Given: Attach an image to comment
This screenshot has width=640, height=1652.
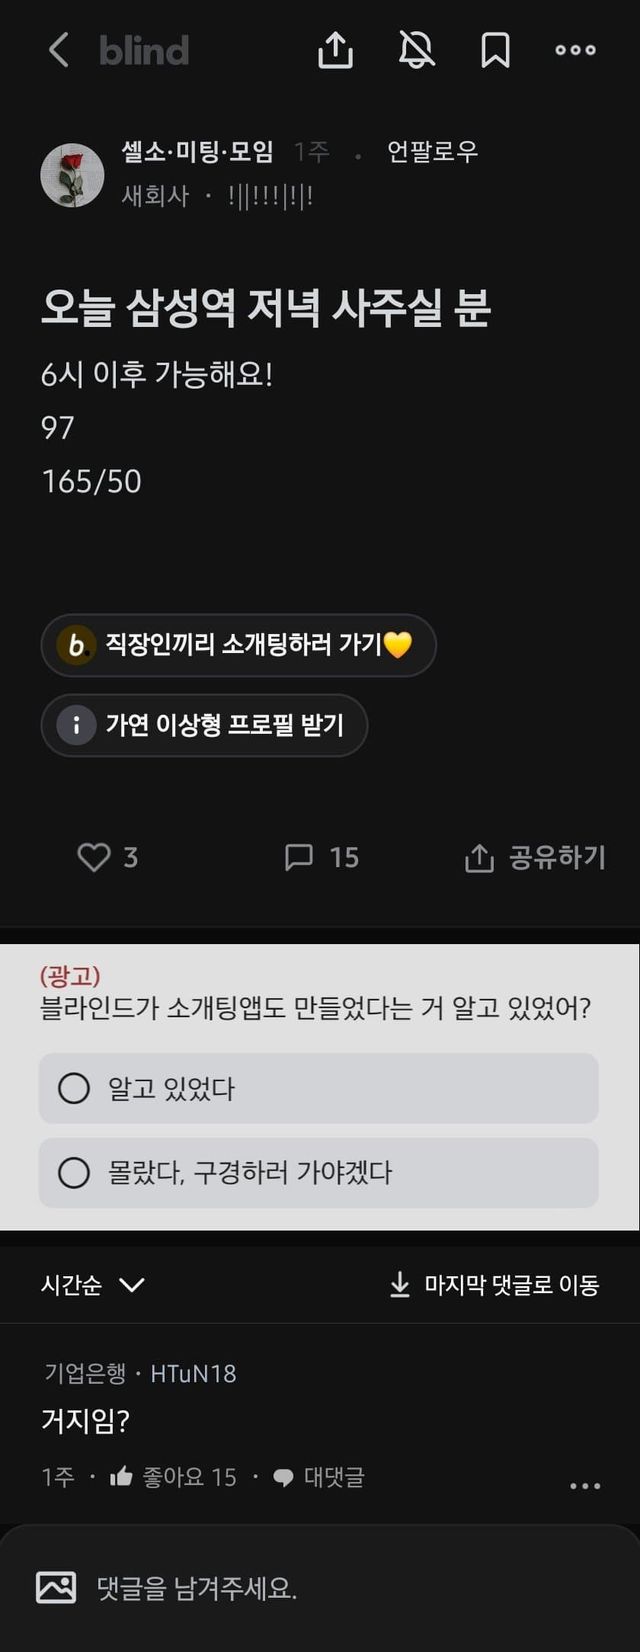Looking at the screenshot, I should [56, 1588].
